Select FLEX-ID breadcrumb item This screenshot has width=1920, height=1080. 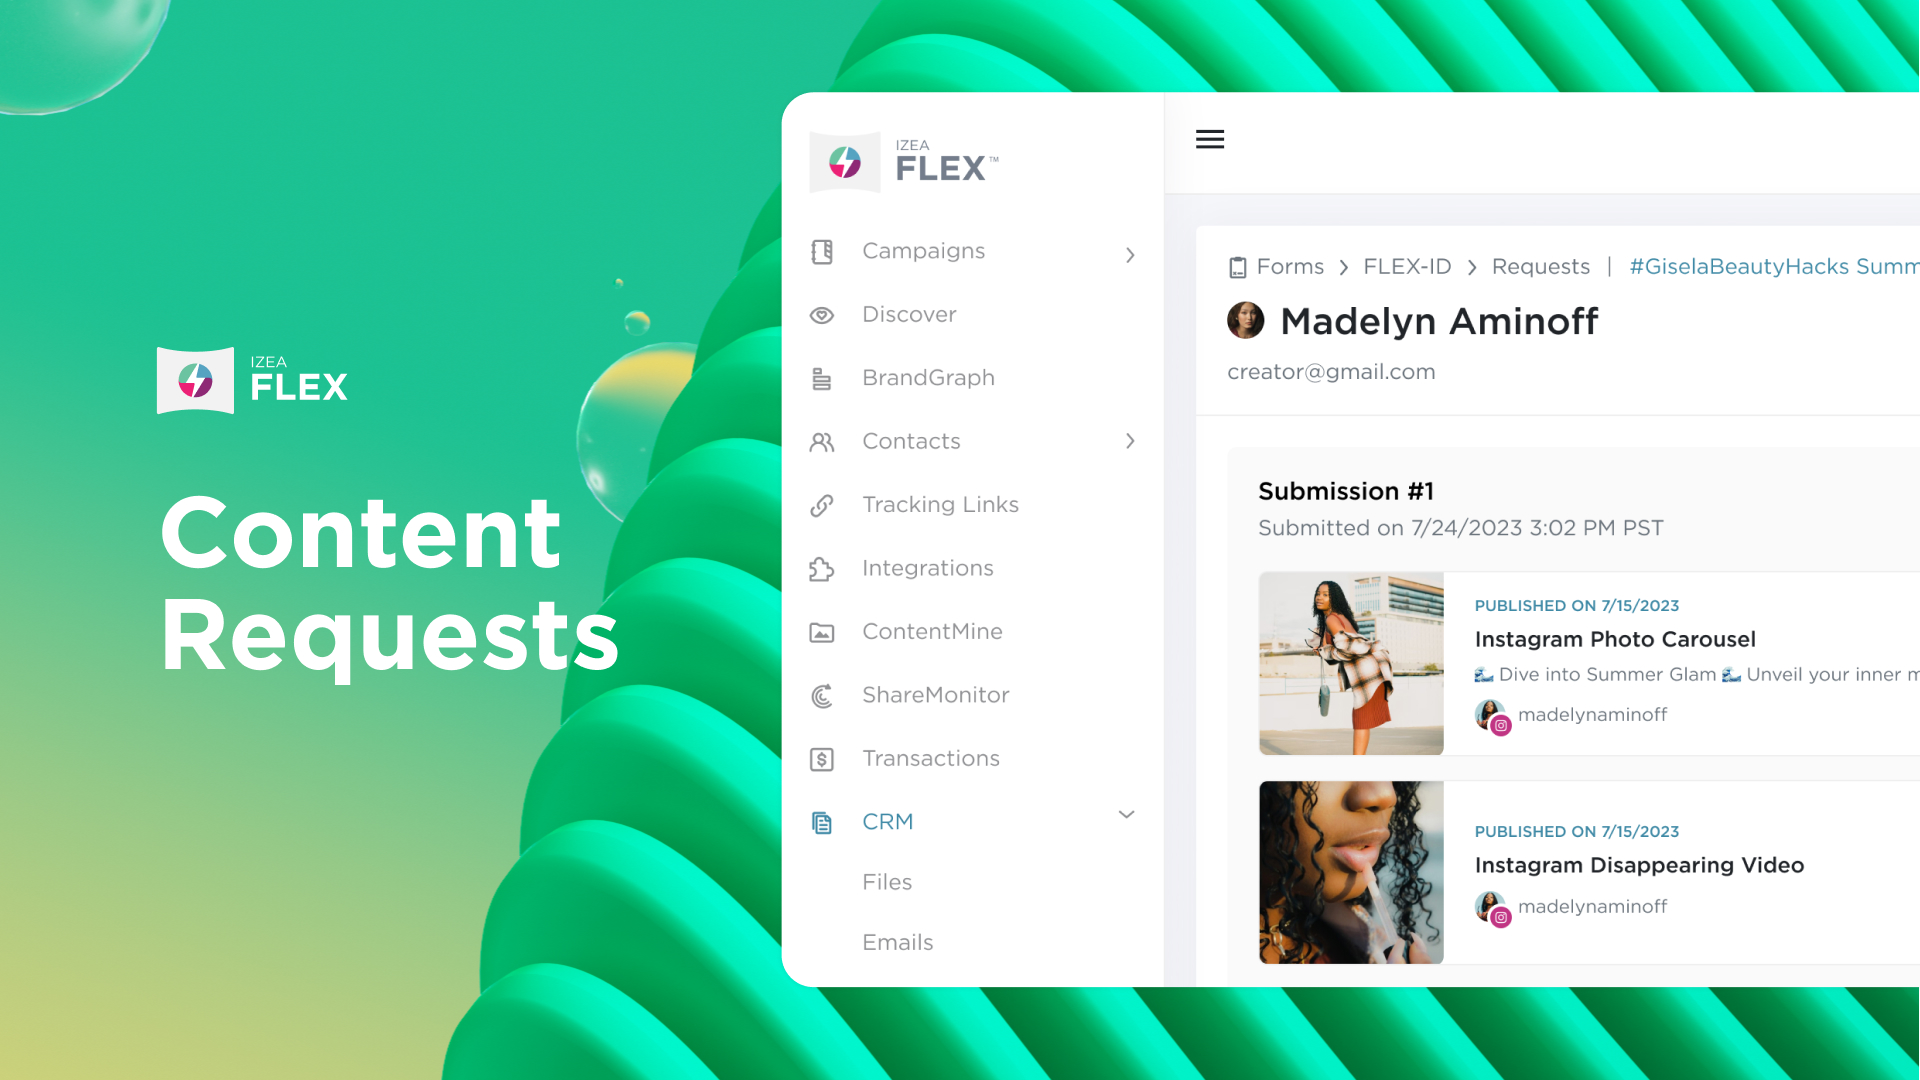tap(1406, 265)
